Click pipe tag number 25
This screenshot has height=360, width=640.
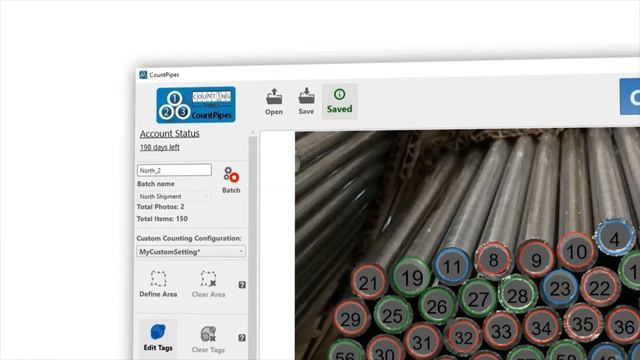coord(393,315)
